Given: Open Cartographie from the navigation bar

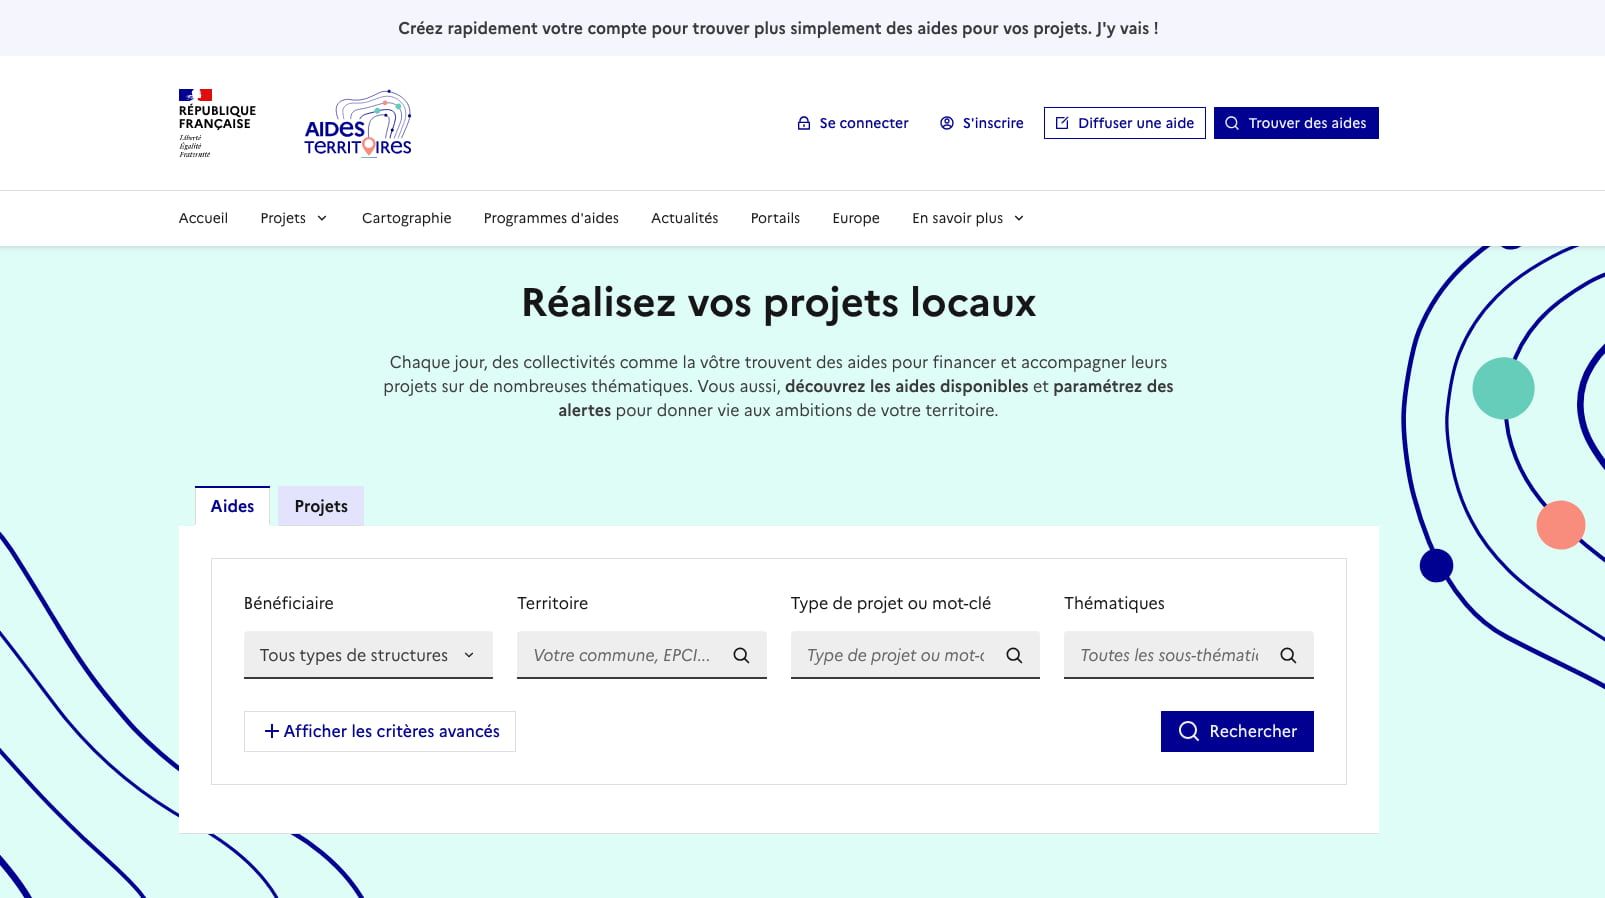Looking at the screenshot, I should tap(406, 218).
